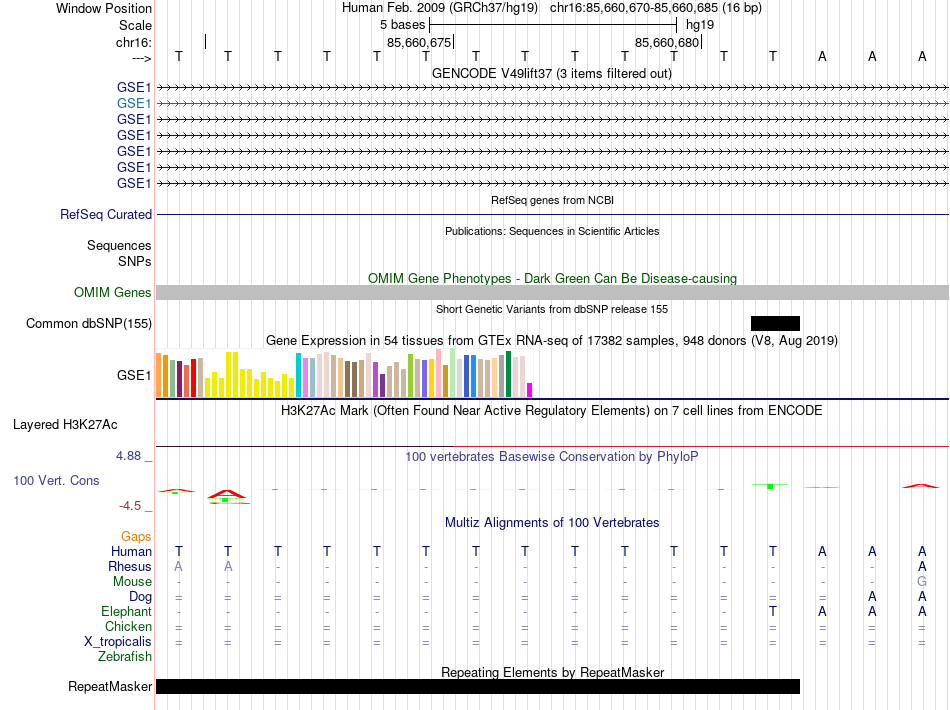Click the H3K27Ac Mark track title
The height and width of the screenshot is (710, 950).
pos(552,411)
